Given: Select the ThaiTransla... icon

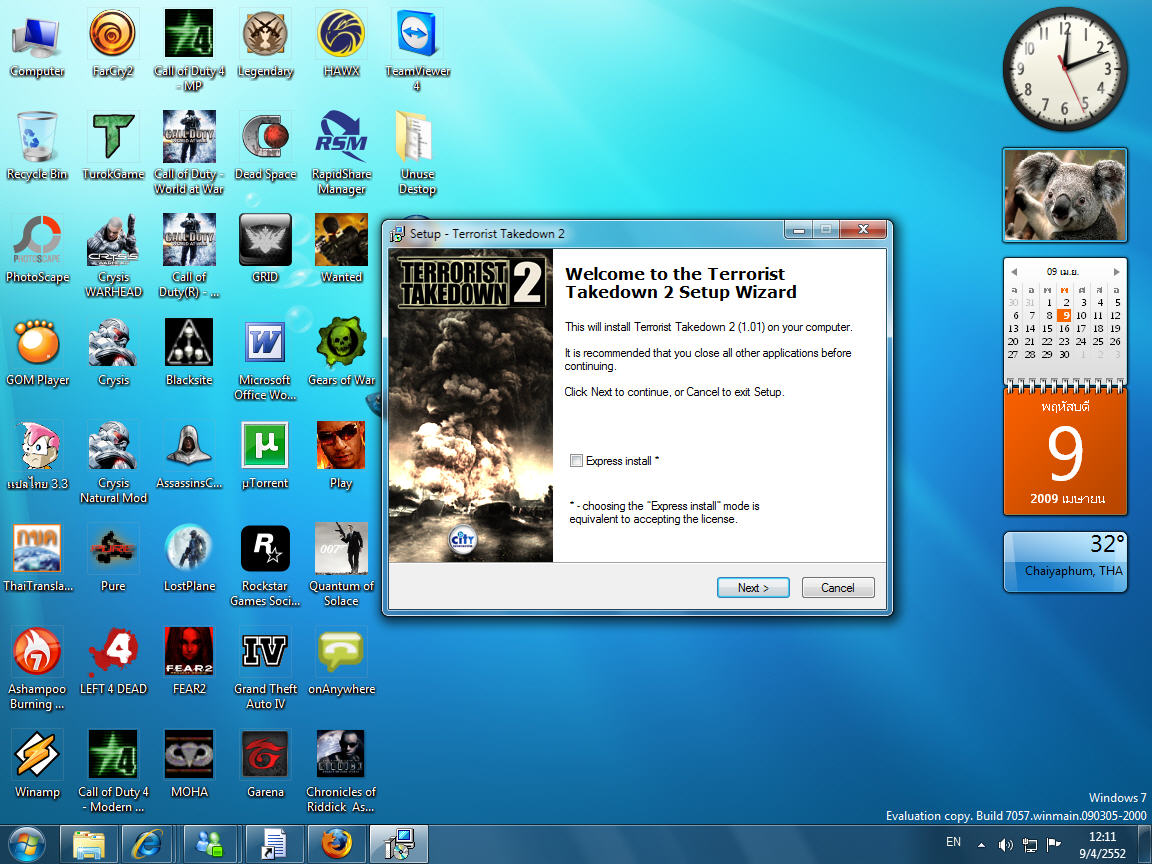Looking at the screenshot, I should tap(37, 557).
